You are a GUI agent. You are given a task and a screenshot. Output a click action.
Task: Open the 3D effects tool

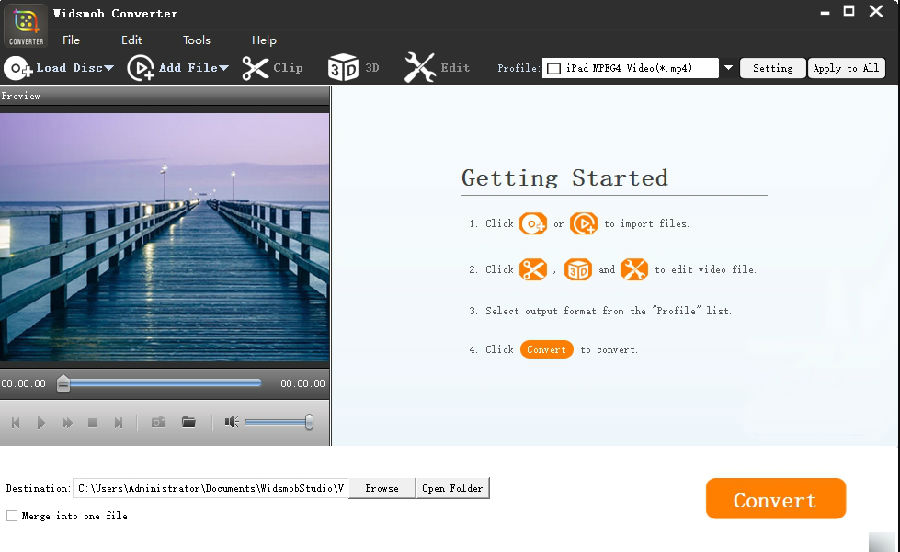tap(354, 68)
